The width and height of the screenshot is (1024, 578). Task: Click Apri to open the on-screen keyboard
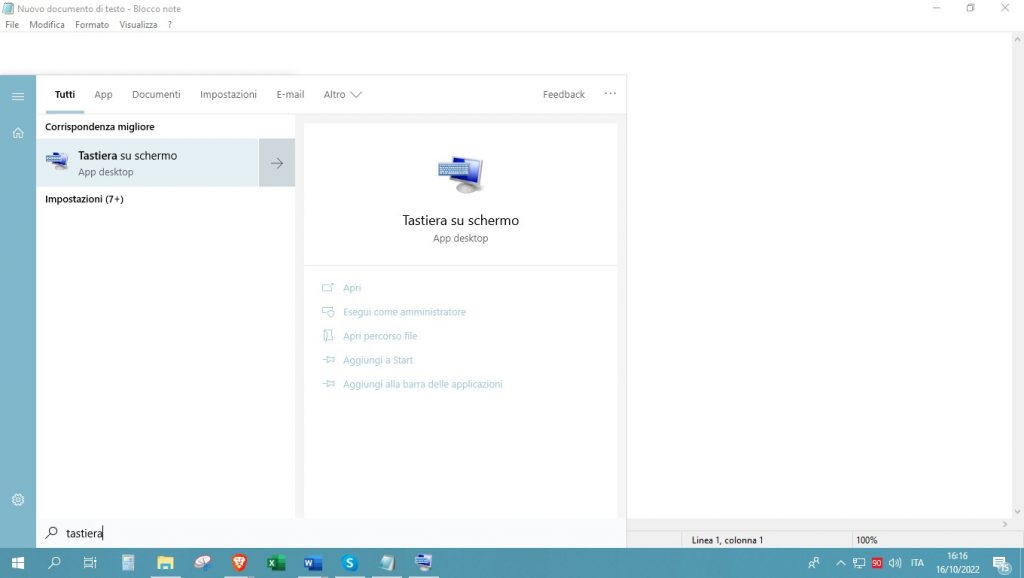point(352,288)
